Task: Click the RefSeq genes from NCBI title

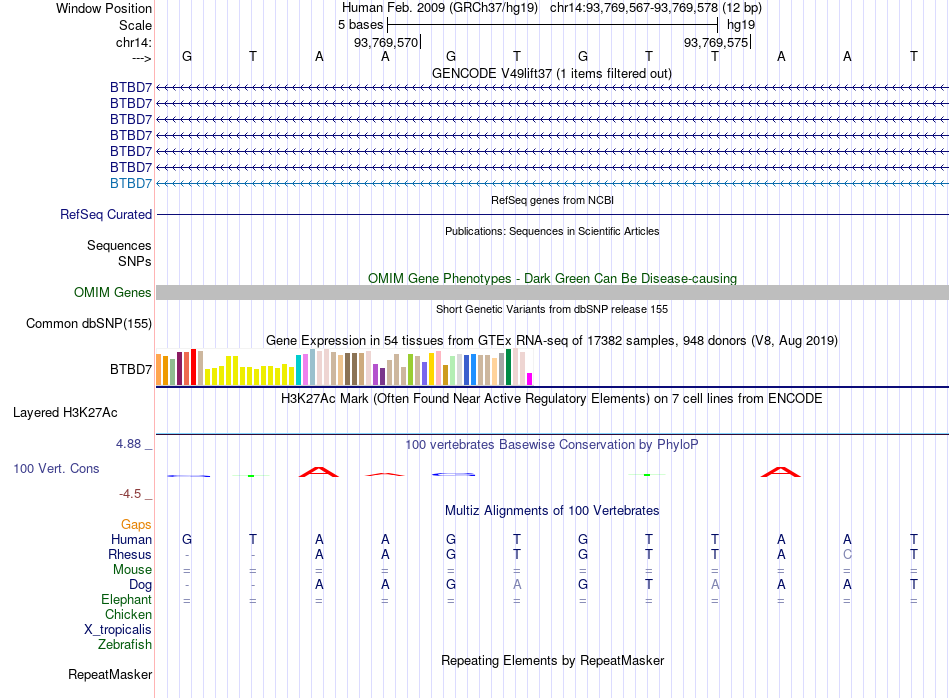Action: pyautogui.click(x=553, y=200)
